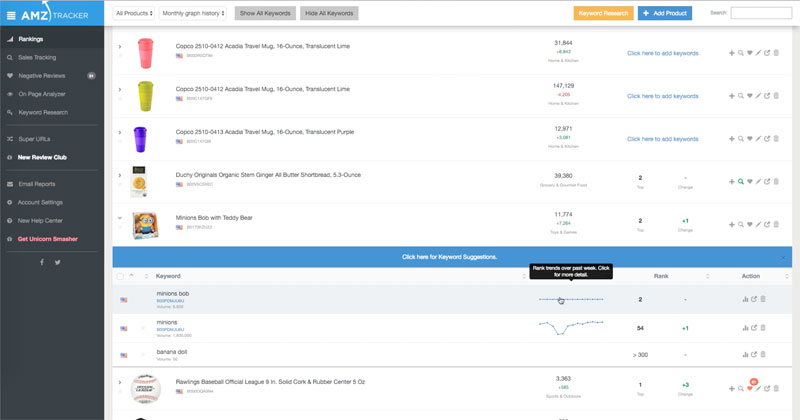Expand the Translucent Purple Copco mug row
Screen dimensions: 800x420
(120, 132)
